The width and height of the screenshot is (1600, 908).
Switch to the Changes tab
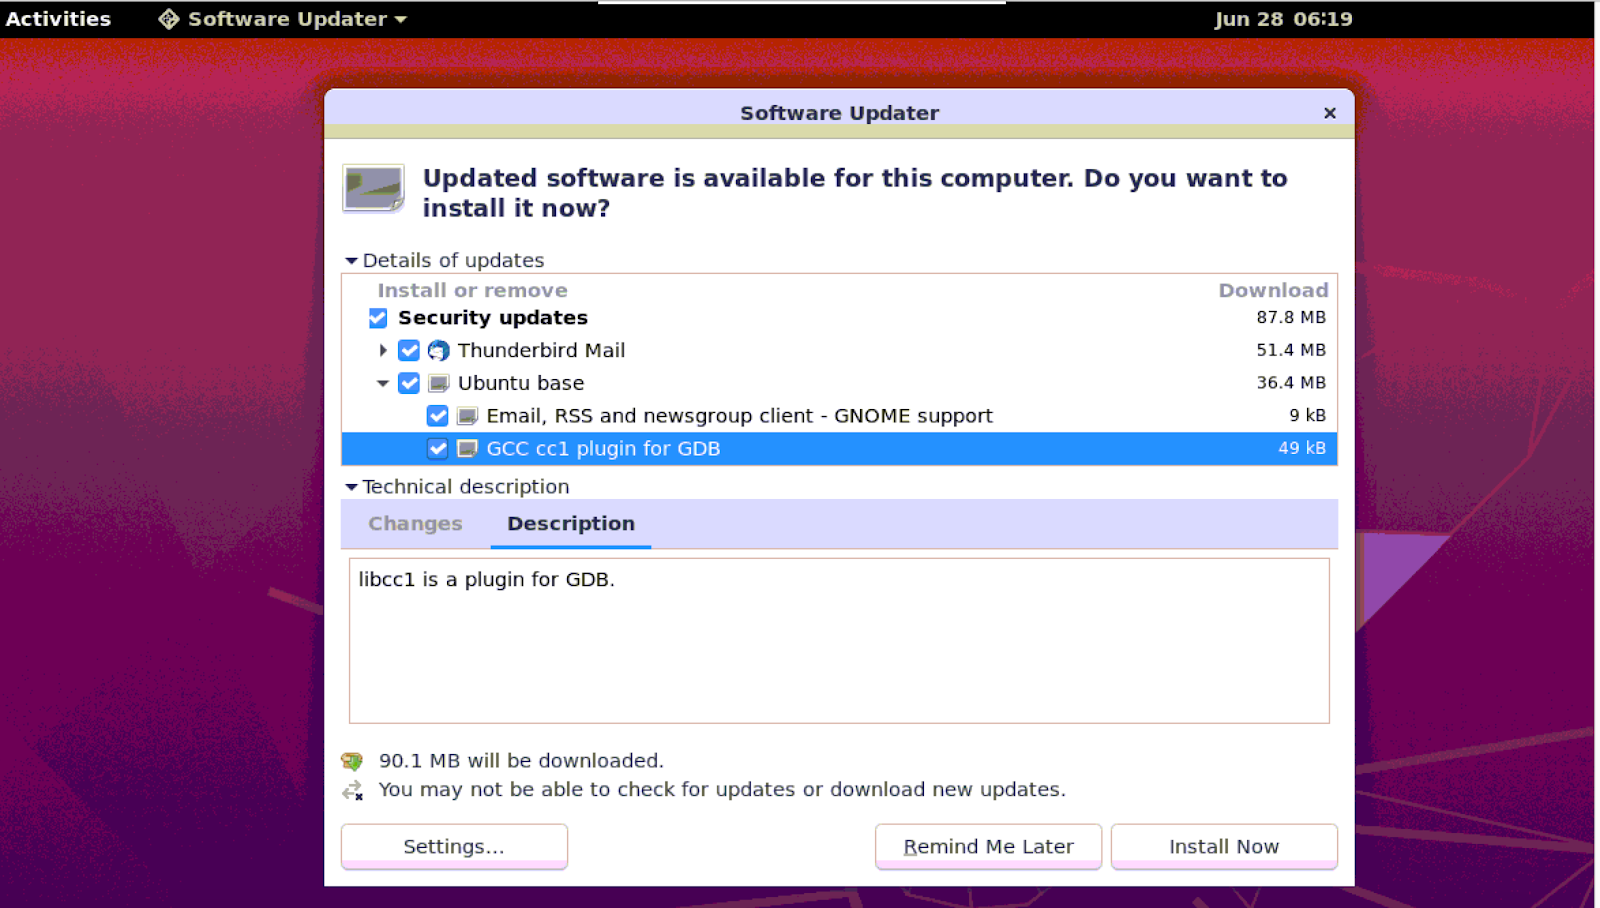point(415,524)
